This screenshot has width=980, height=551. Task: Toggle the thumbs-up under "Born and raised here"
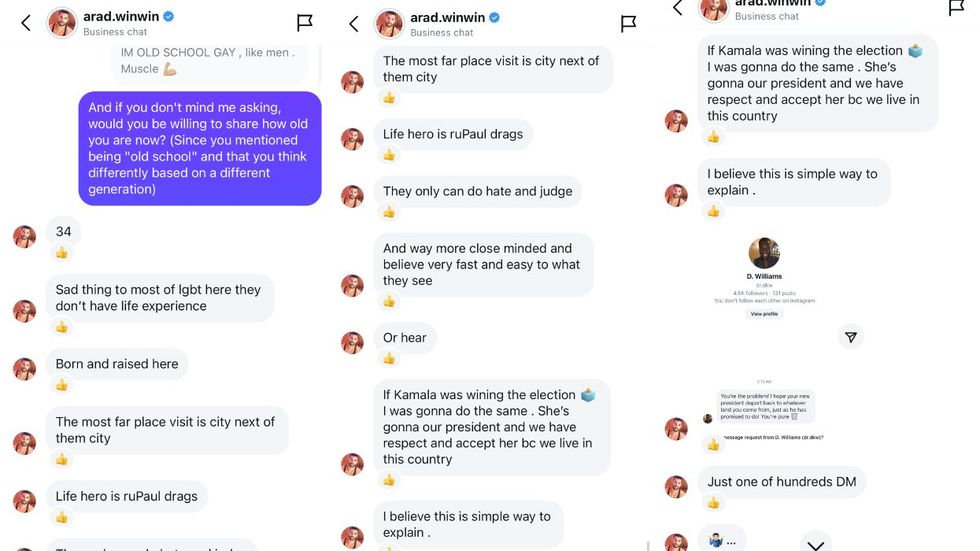click(x=62, y=385)
